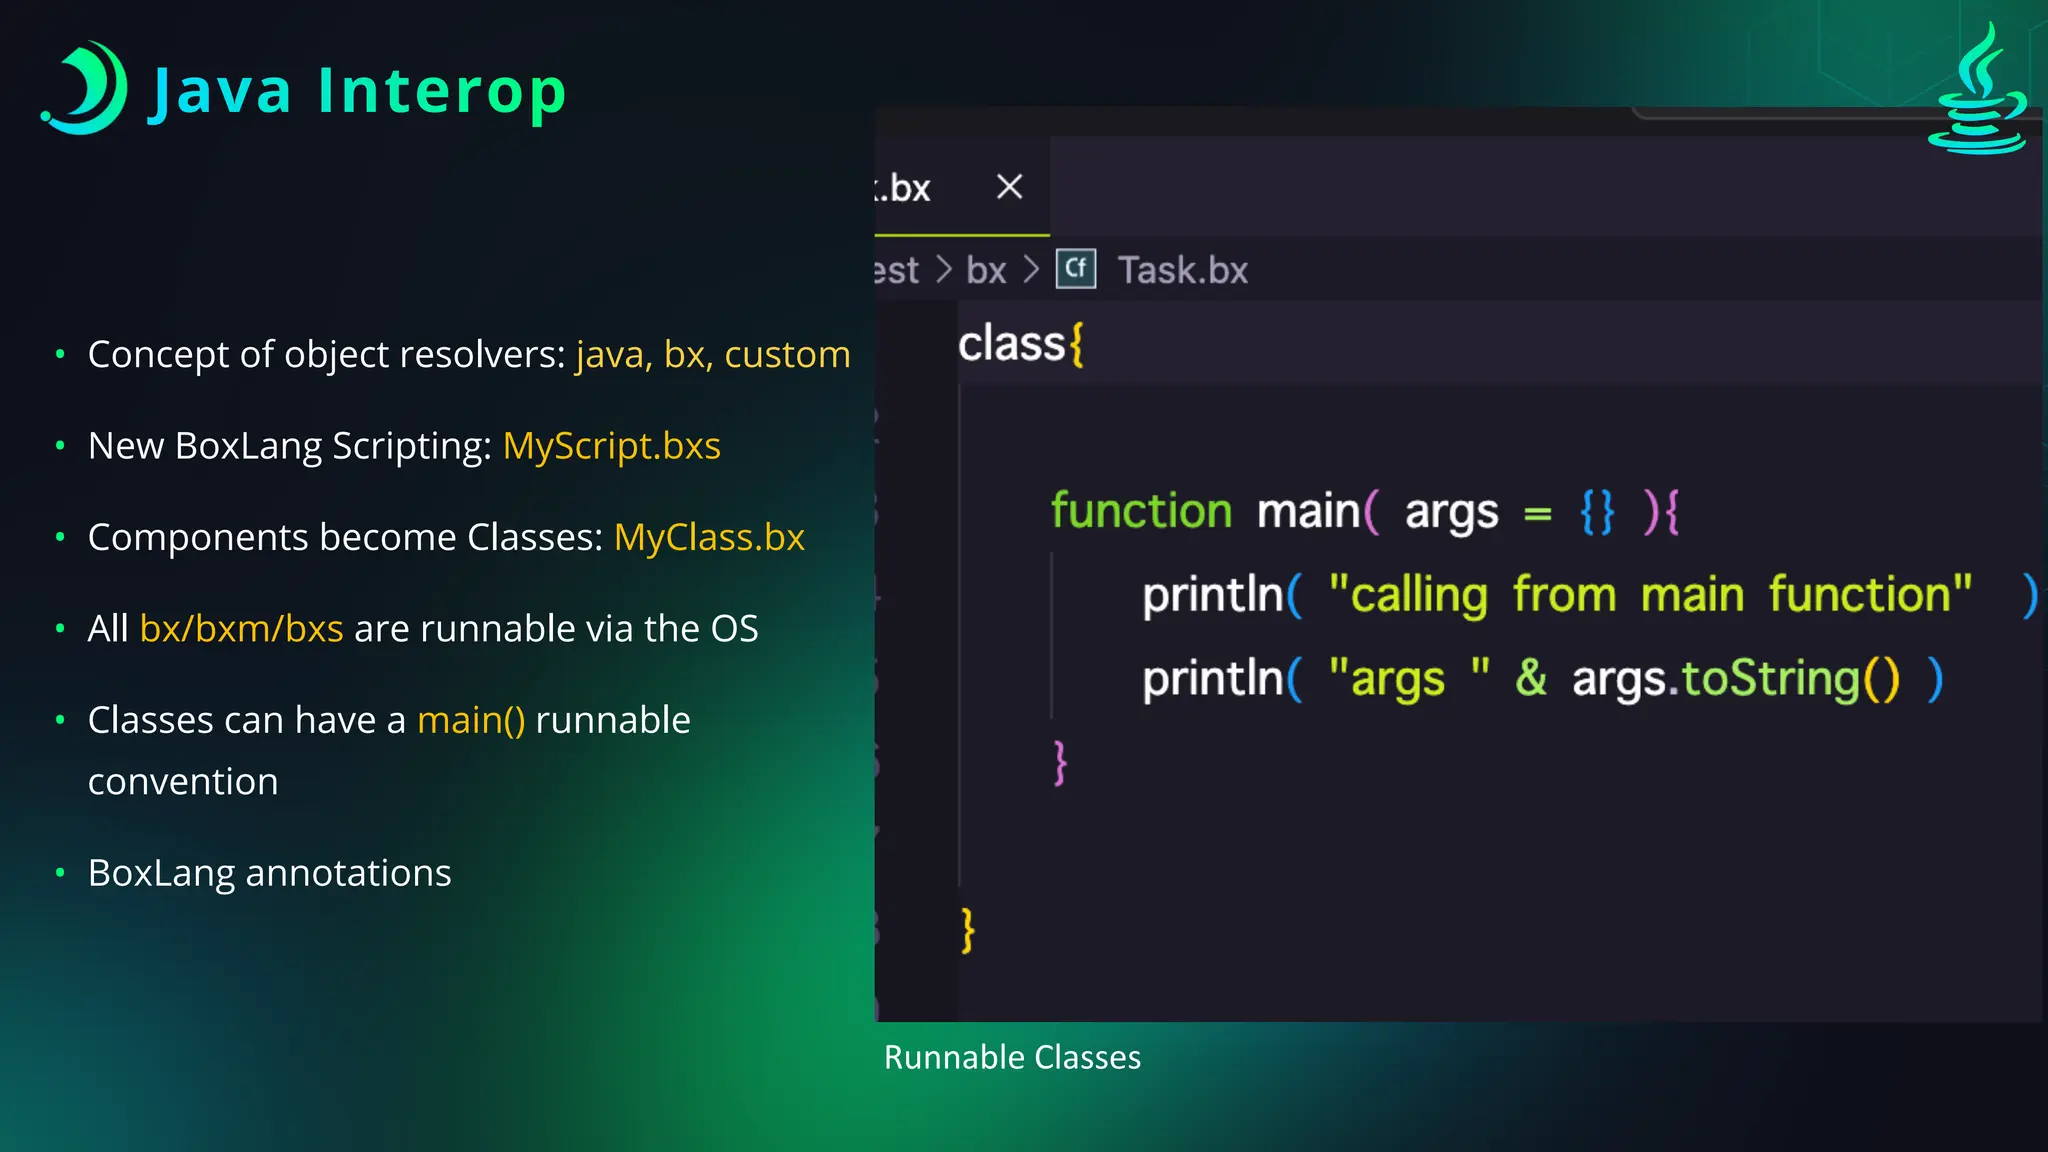Image resolution: width=2048 pixels, height=1152 pixels.
Task: Close the .bx editor tab
Action: pos(1009,187)
